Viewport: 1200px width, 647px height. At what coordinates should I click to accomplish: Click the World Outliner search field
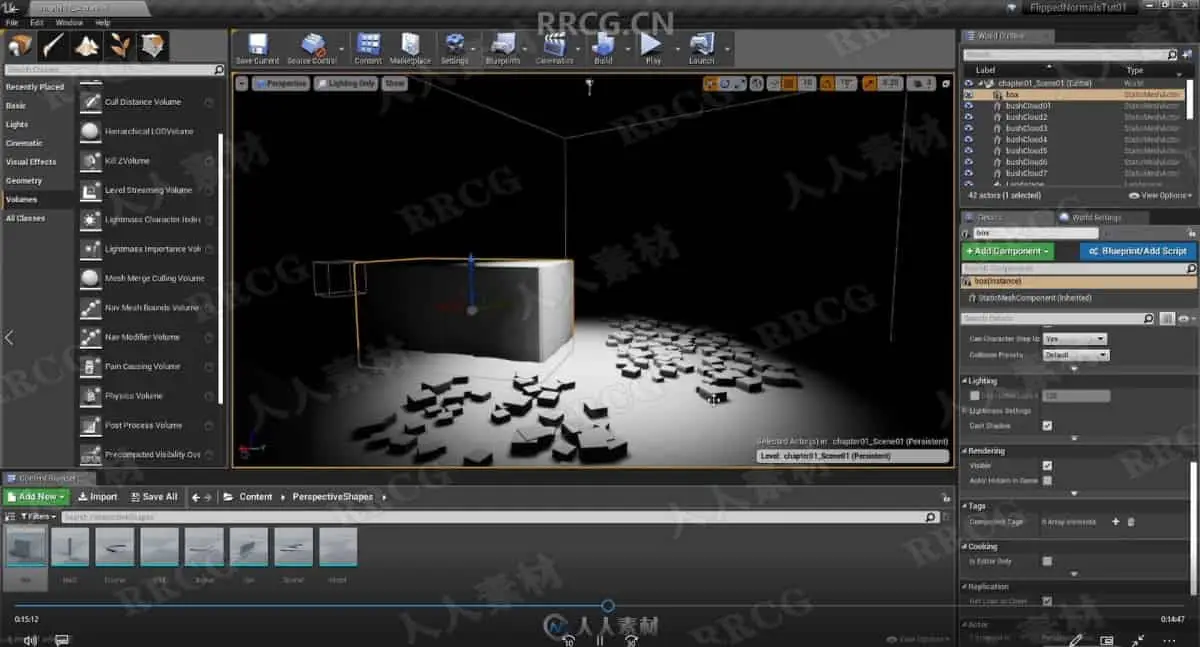[x=1072, y=54]
